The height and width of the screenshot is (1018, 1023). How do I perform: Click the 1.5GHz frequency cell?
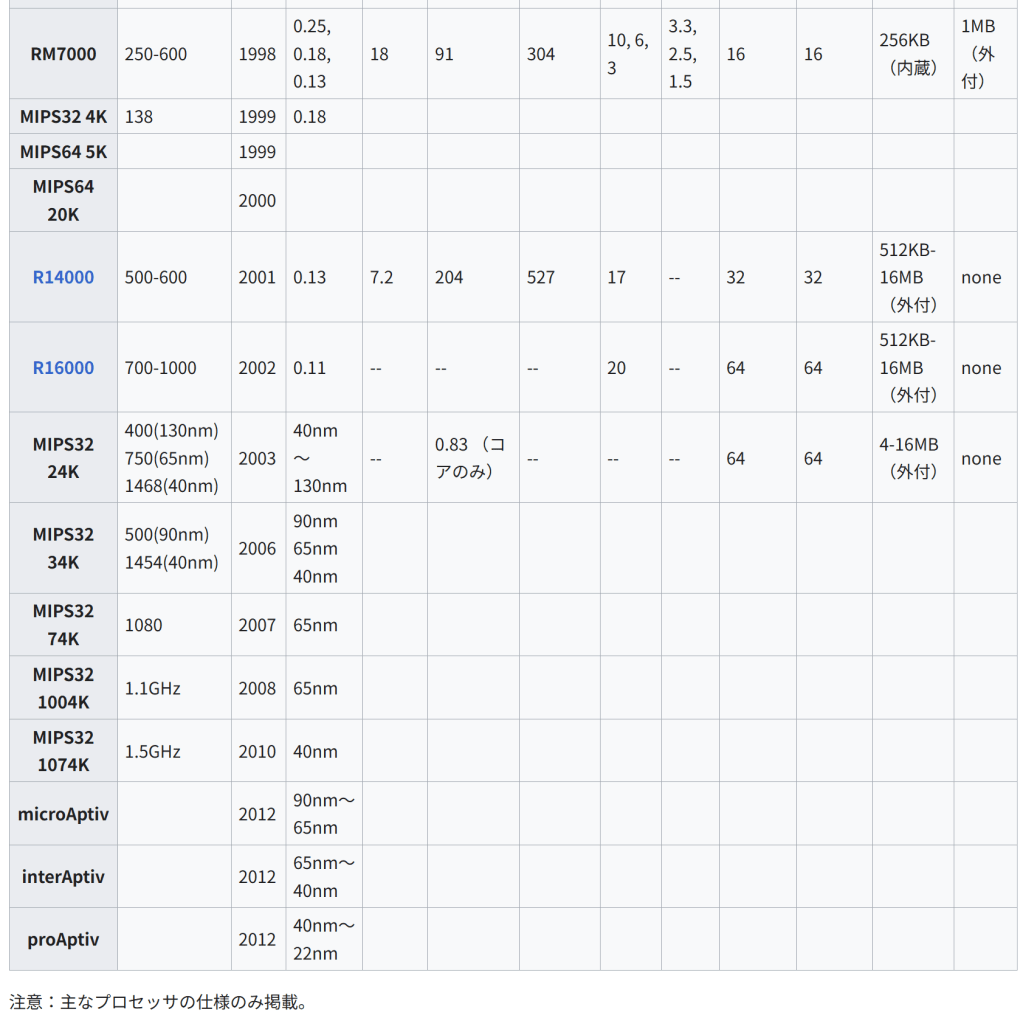tap(153, 751)
